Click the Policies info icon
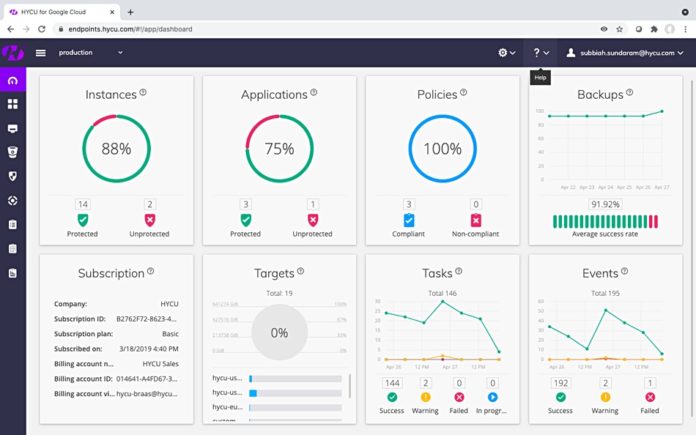The image size is (696, 435). point(463,92)
